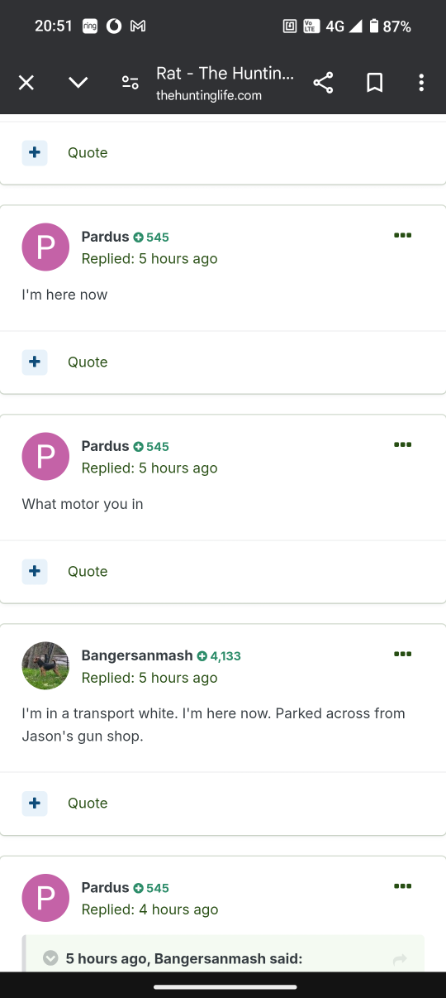View Bangersanmash's dog avatar thumbnail
446x998 pixels.
click(46, 666)
